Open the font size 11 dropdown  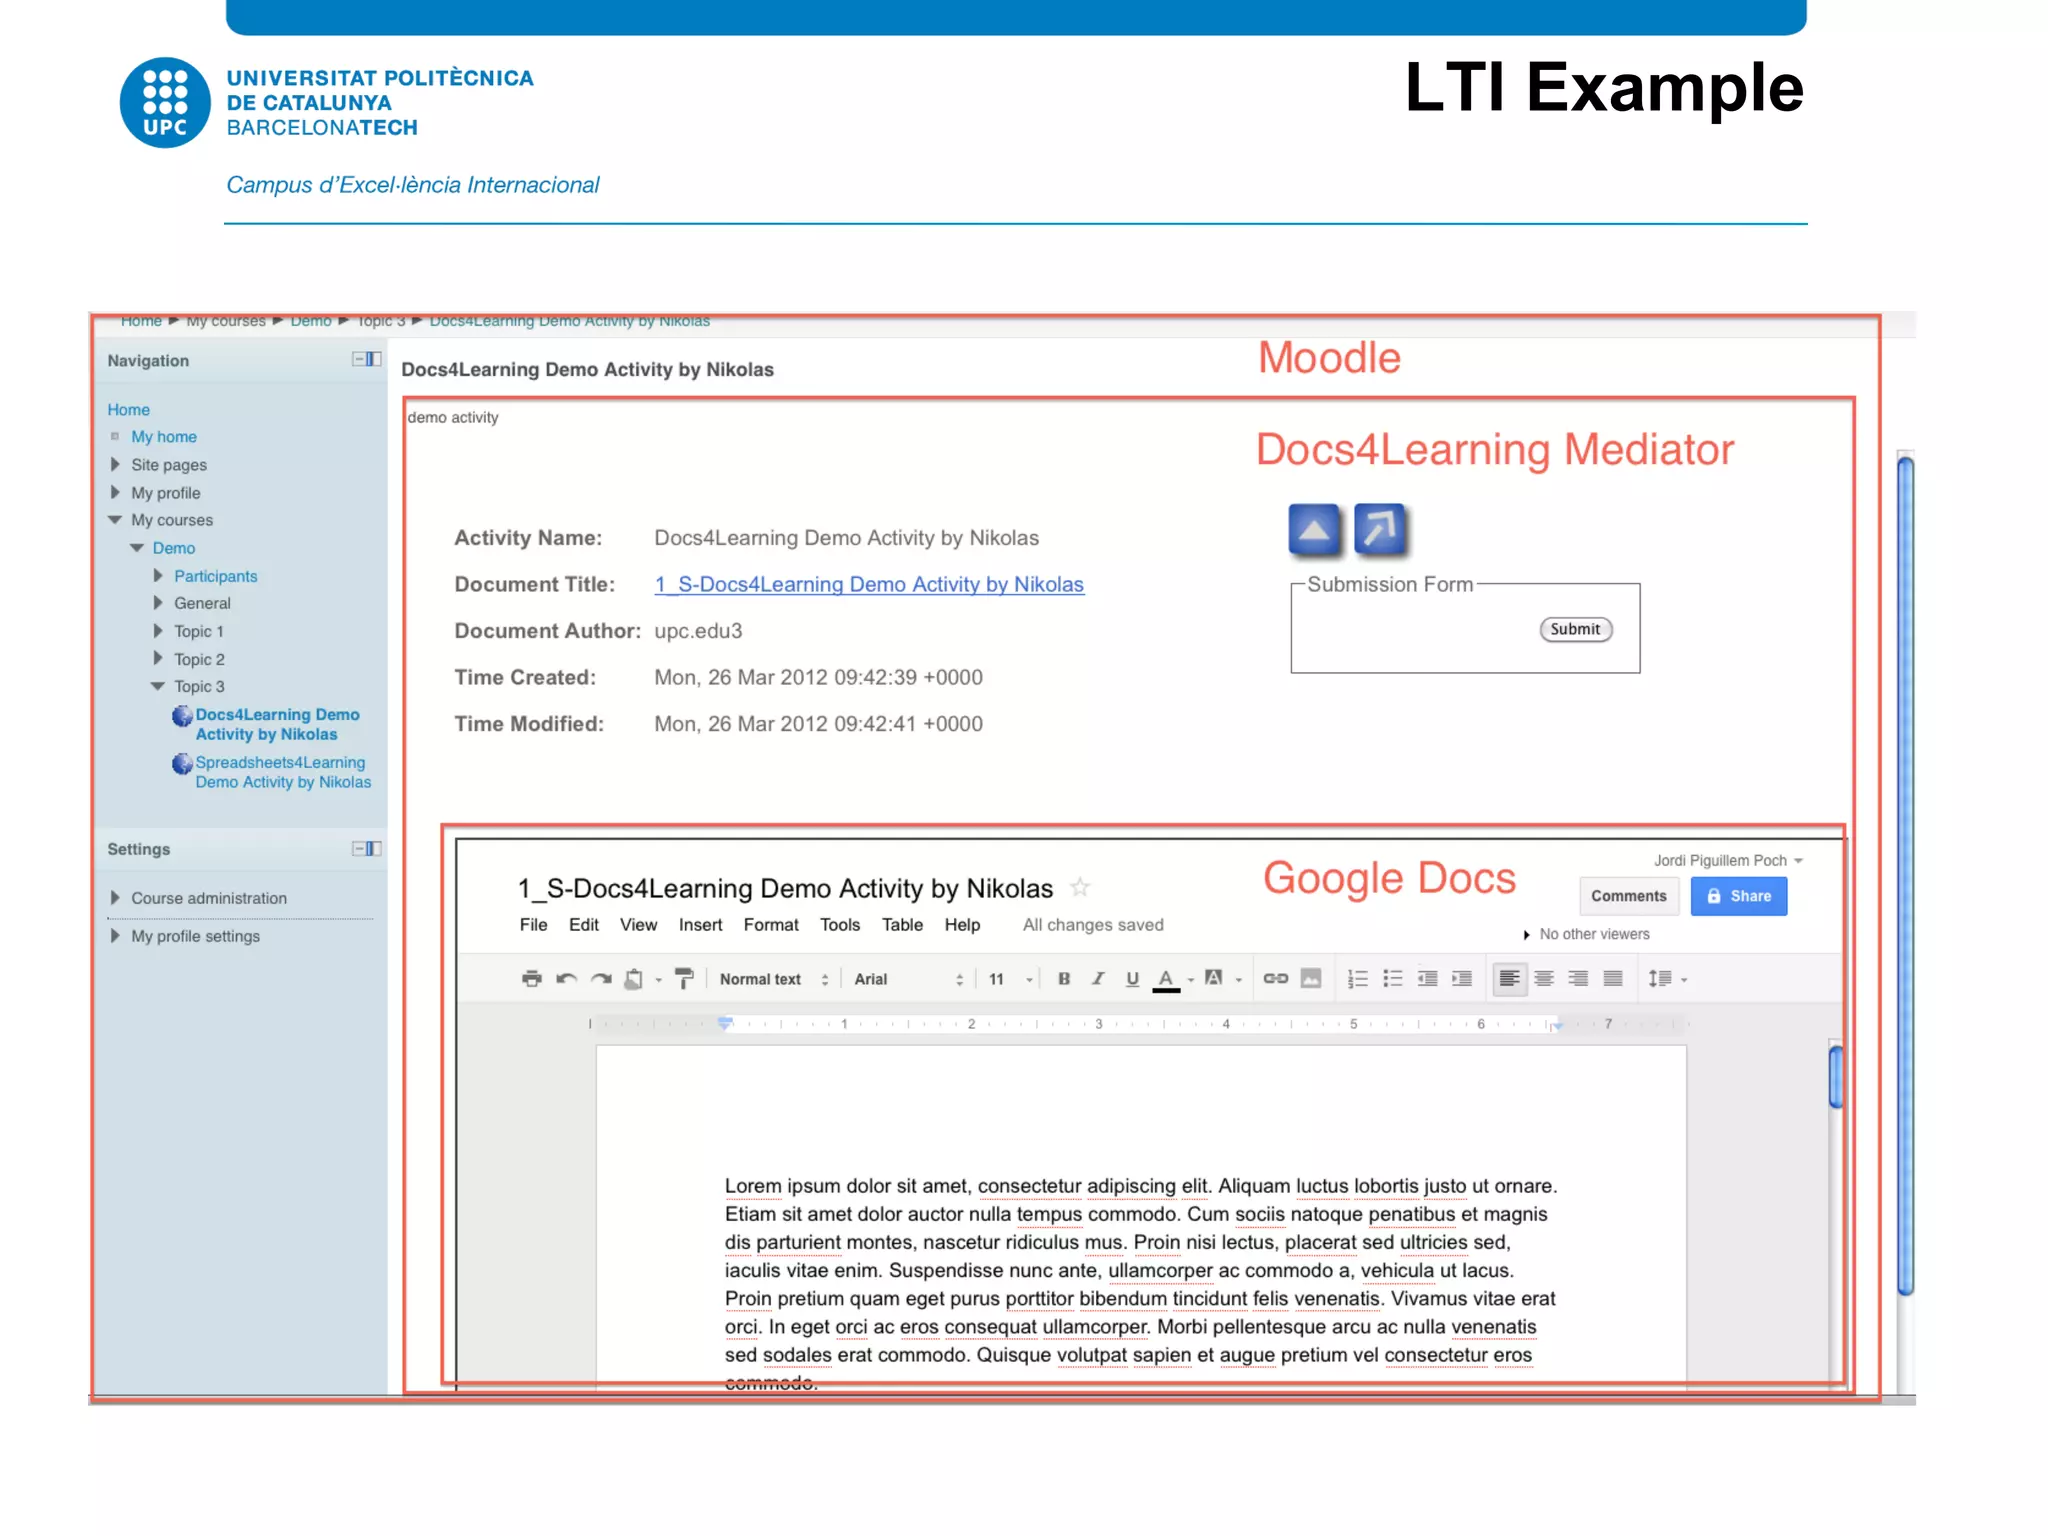pos(1009,980)
